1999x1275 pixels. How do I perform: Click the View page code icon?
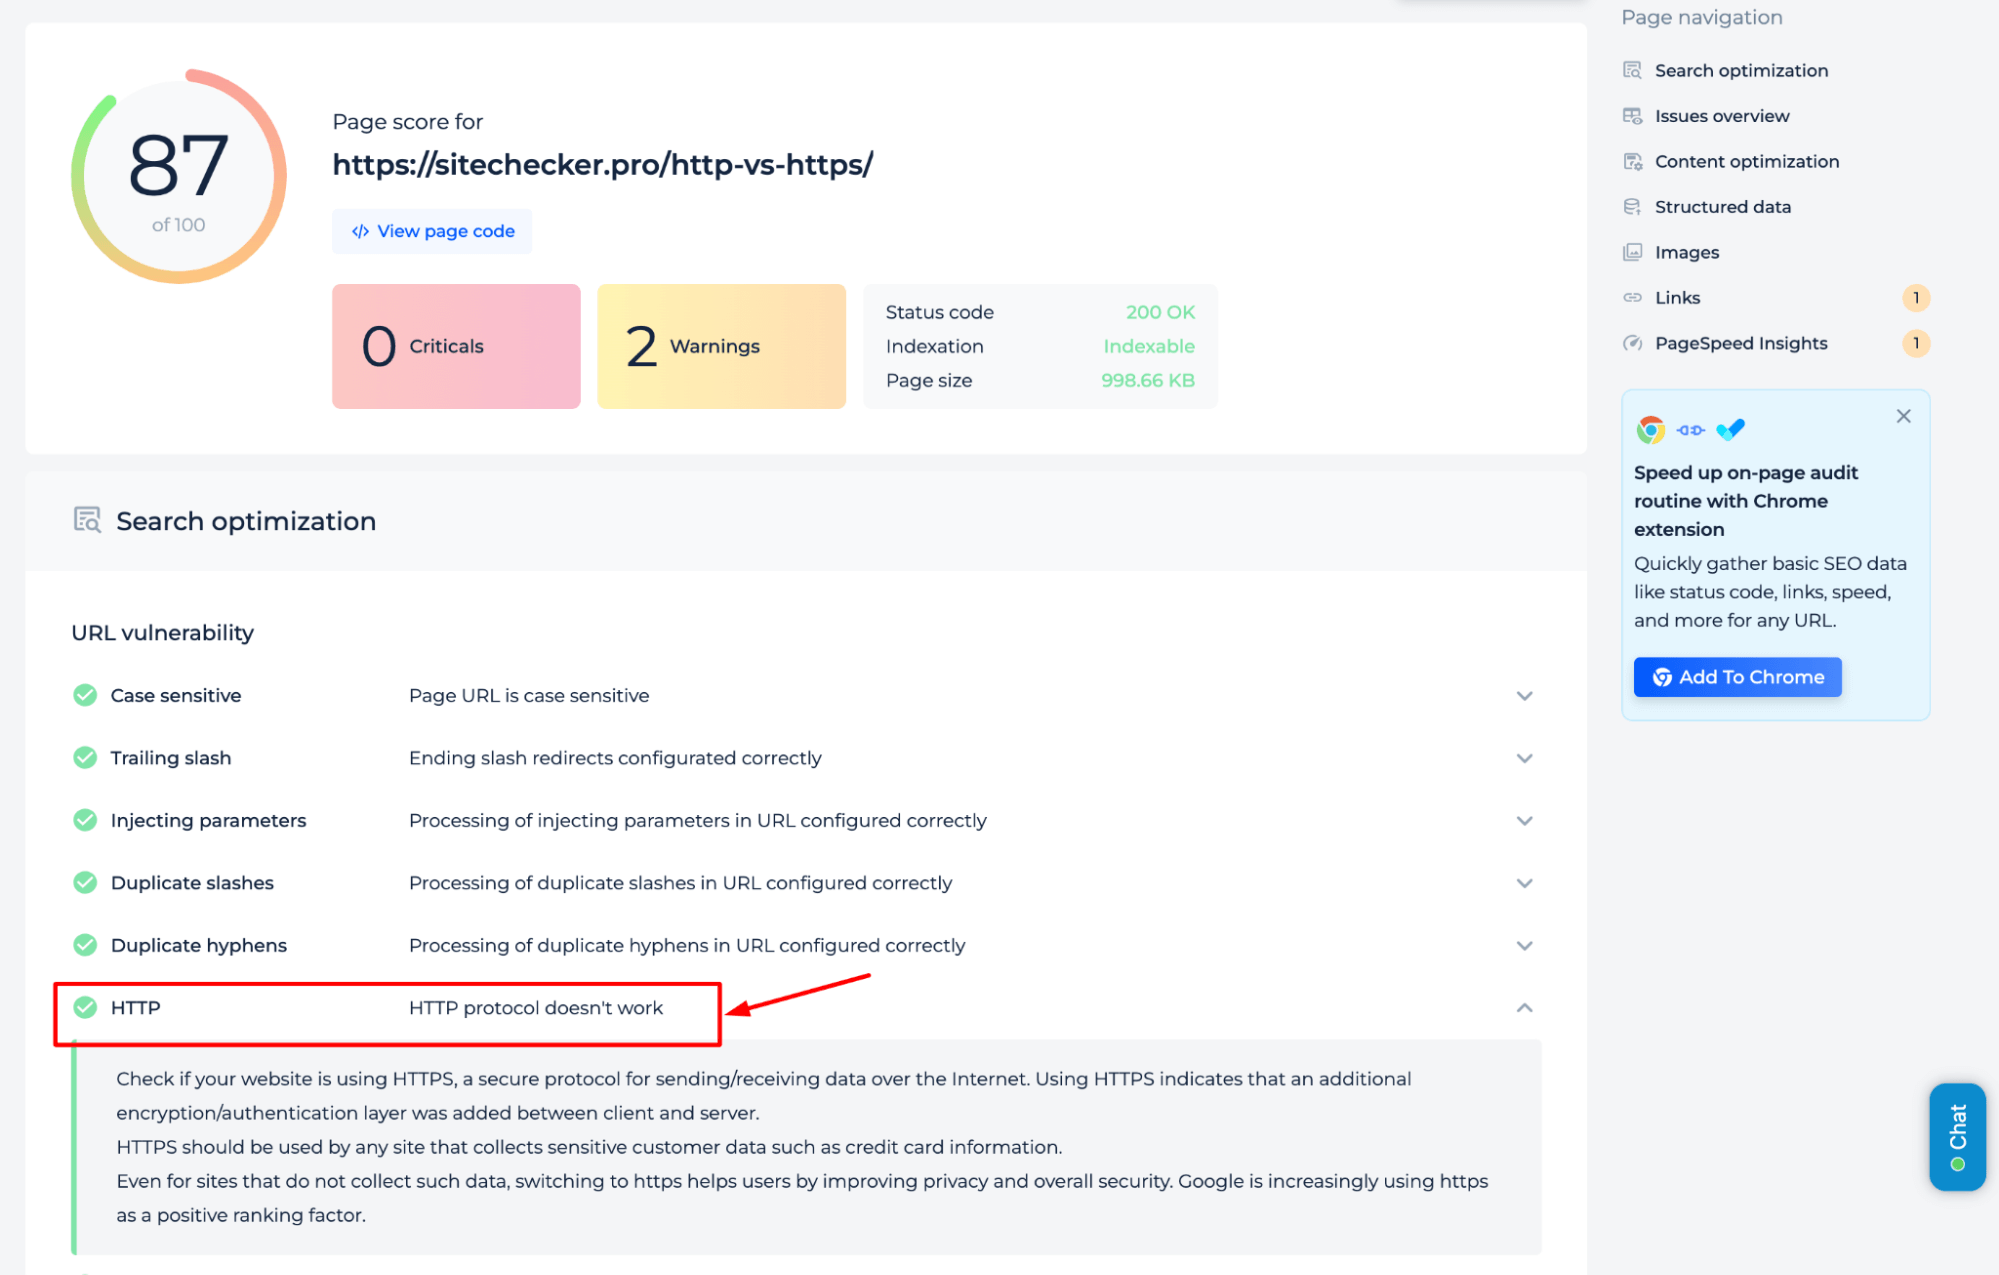click(360, 230)
